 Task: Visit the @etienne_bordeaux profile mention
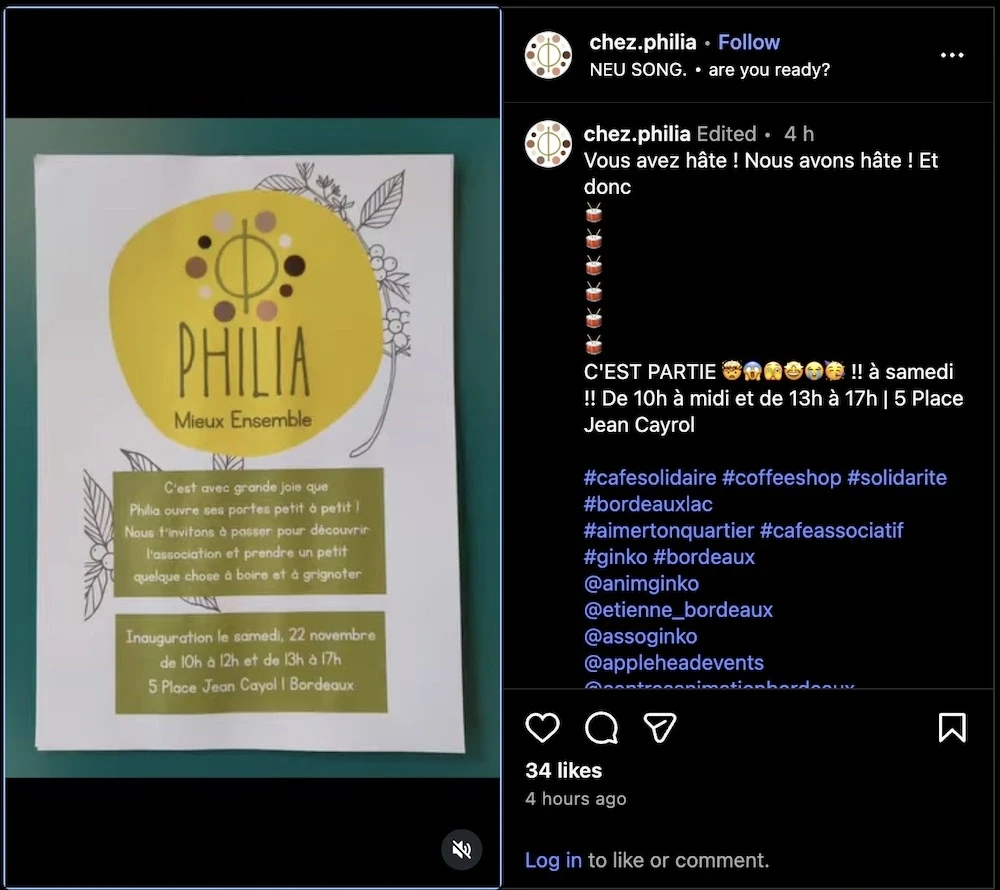pos(678,610)
